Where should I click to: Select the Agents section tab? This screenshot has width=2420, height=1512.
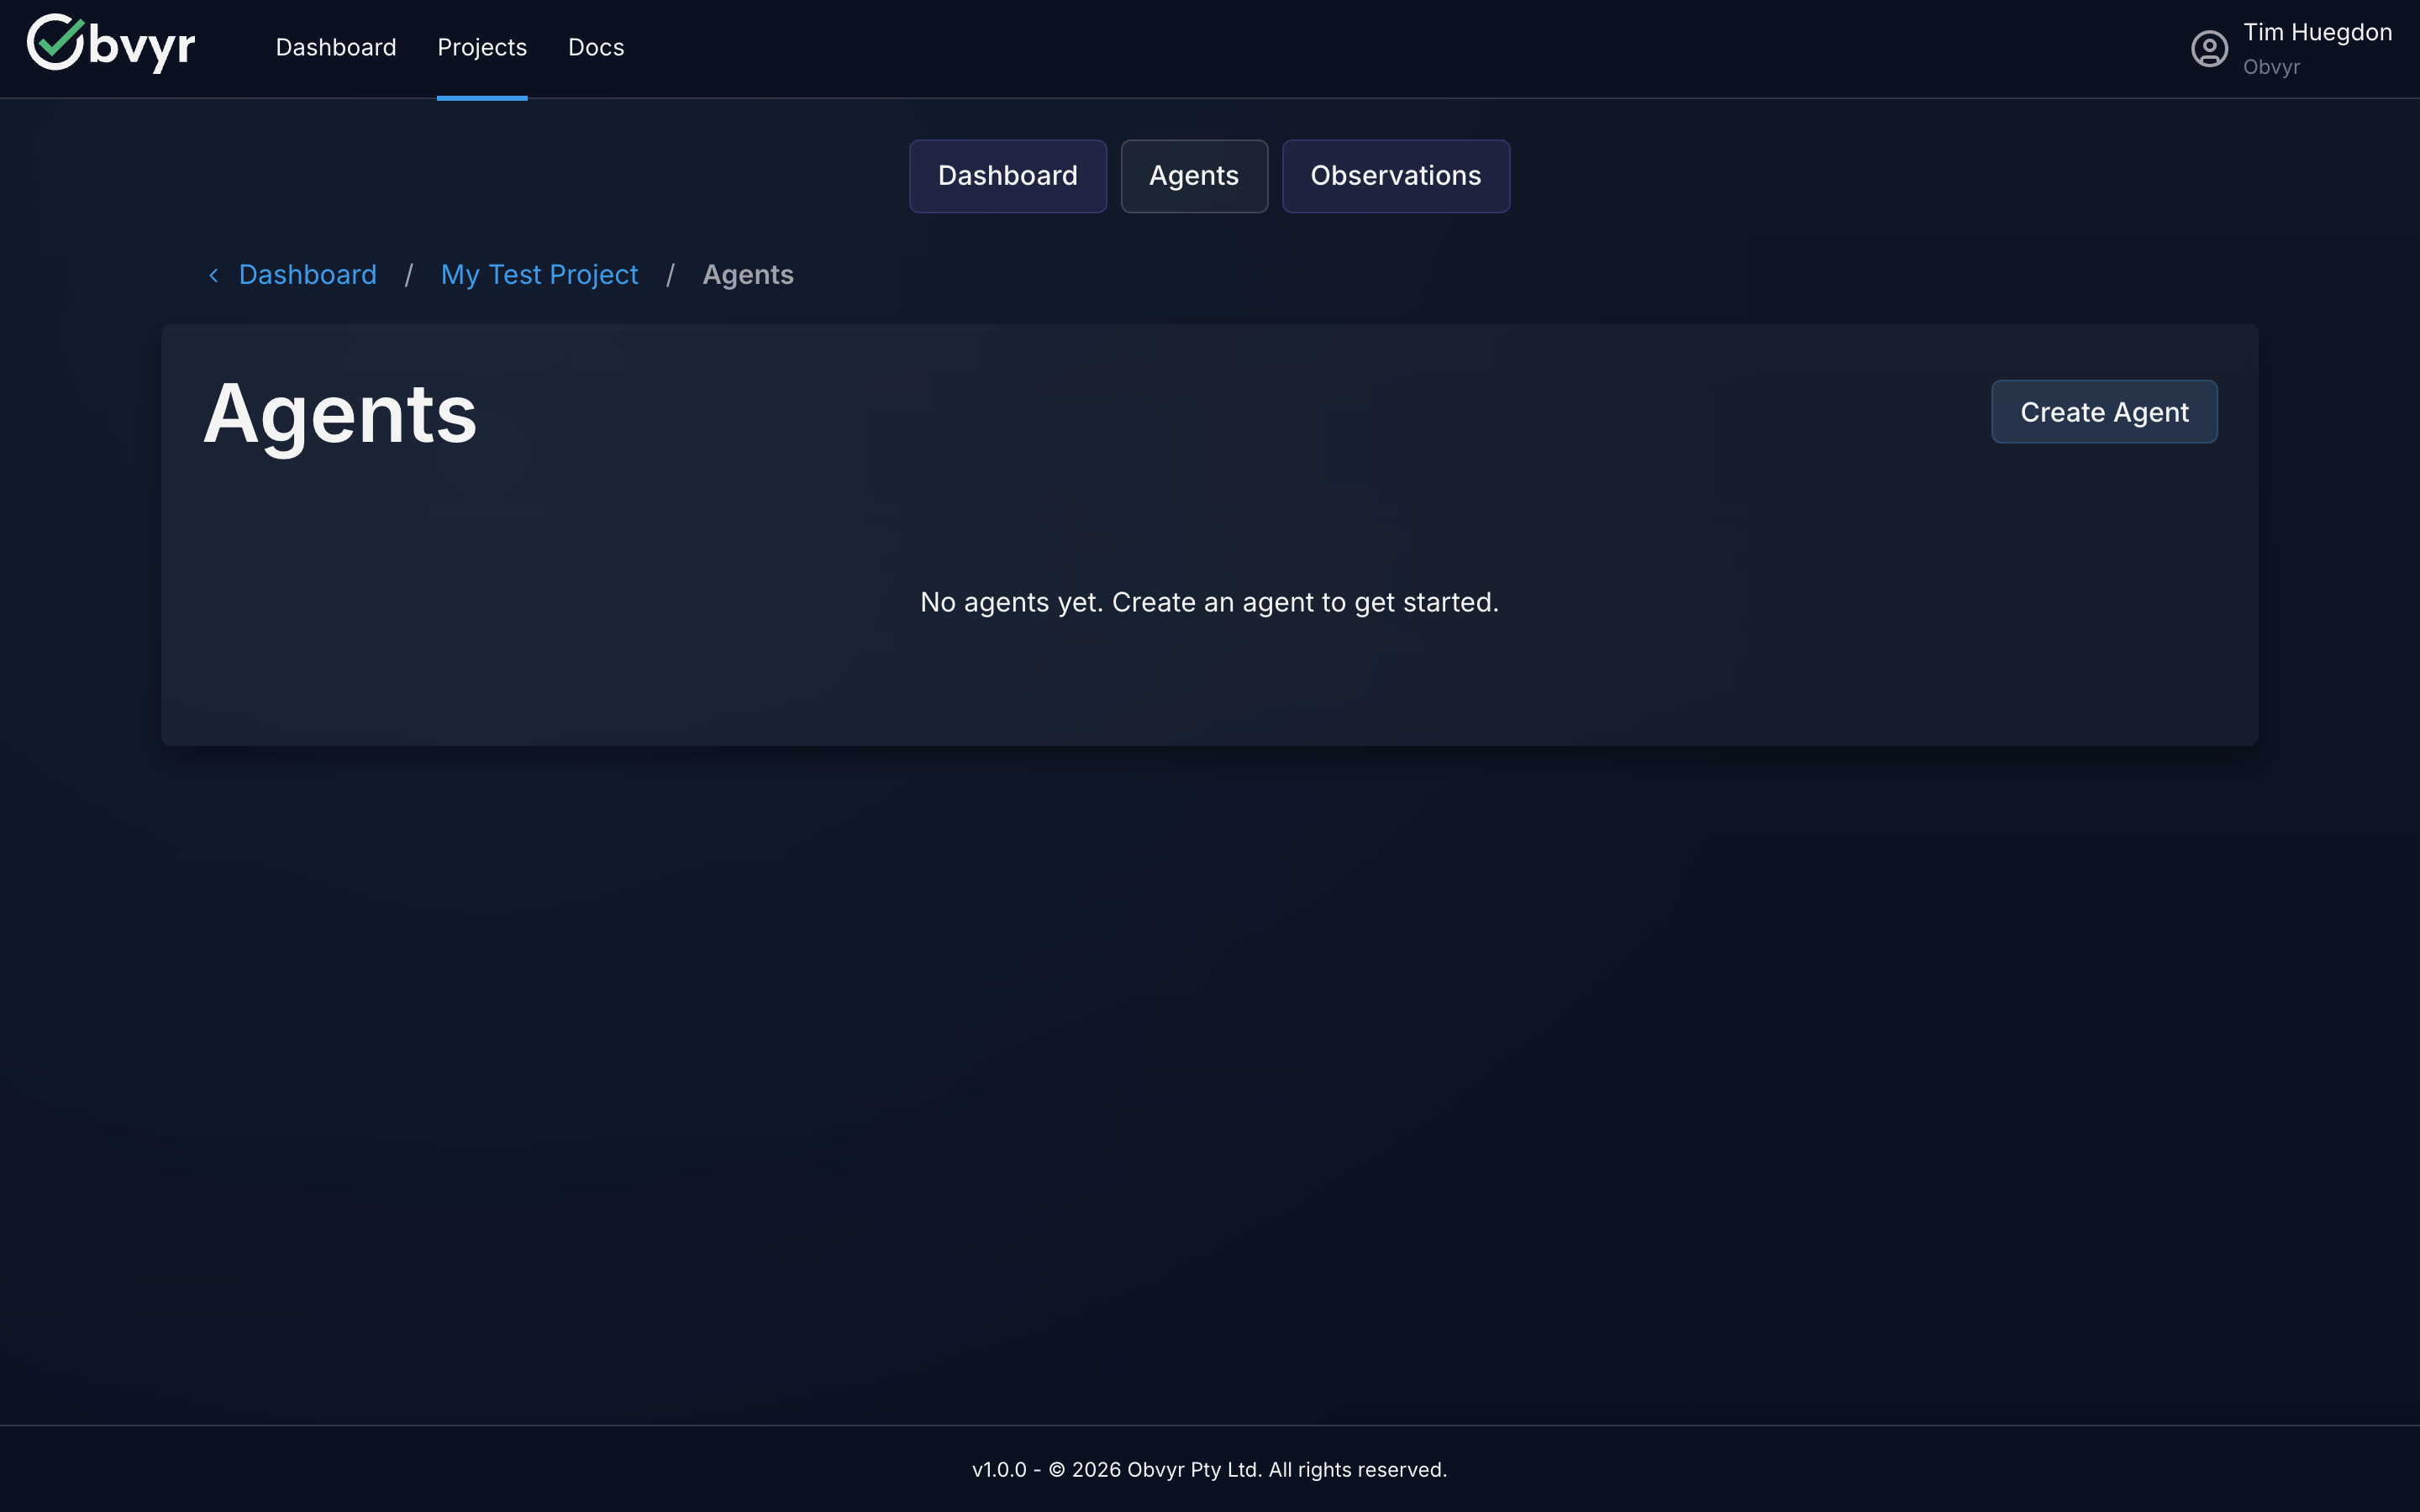1193,176
